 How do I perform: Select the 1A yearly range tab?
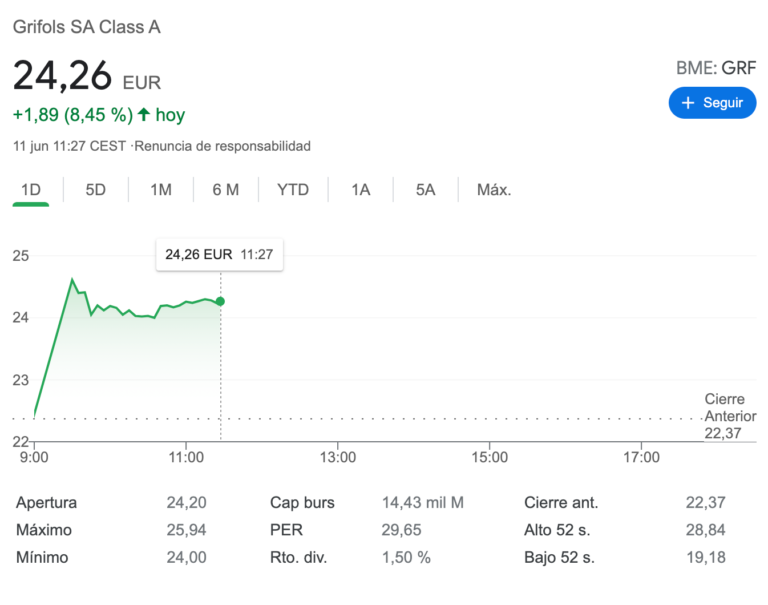pyautogui.click(x=360, y=190)
